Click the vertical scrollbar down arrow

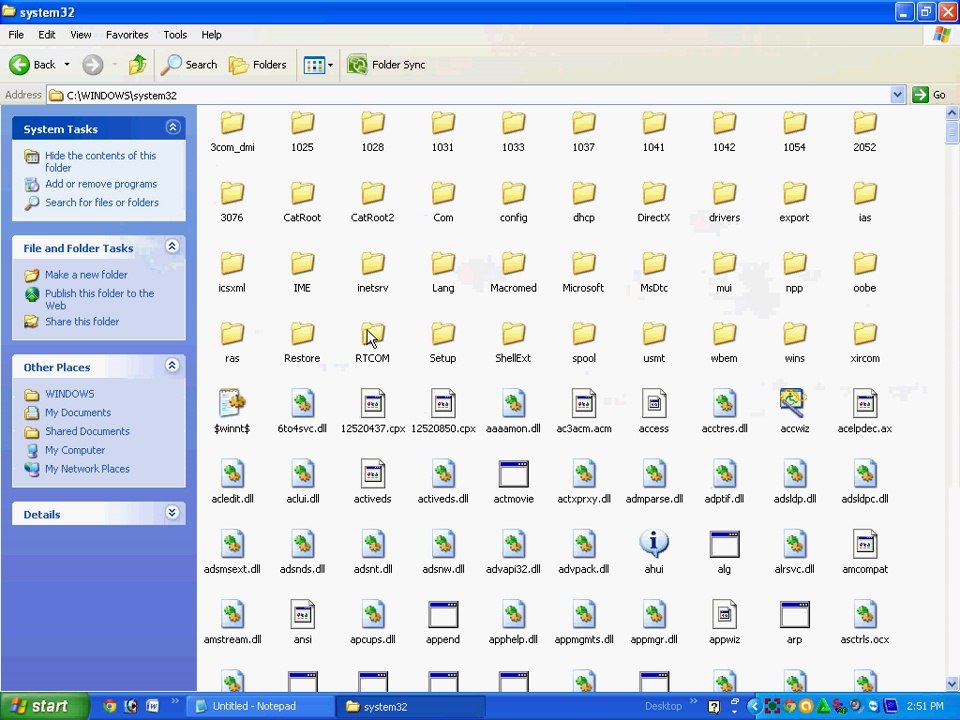pyautogui.click(x=952, y=683)
